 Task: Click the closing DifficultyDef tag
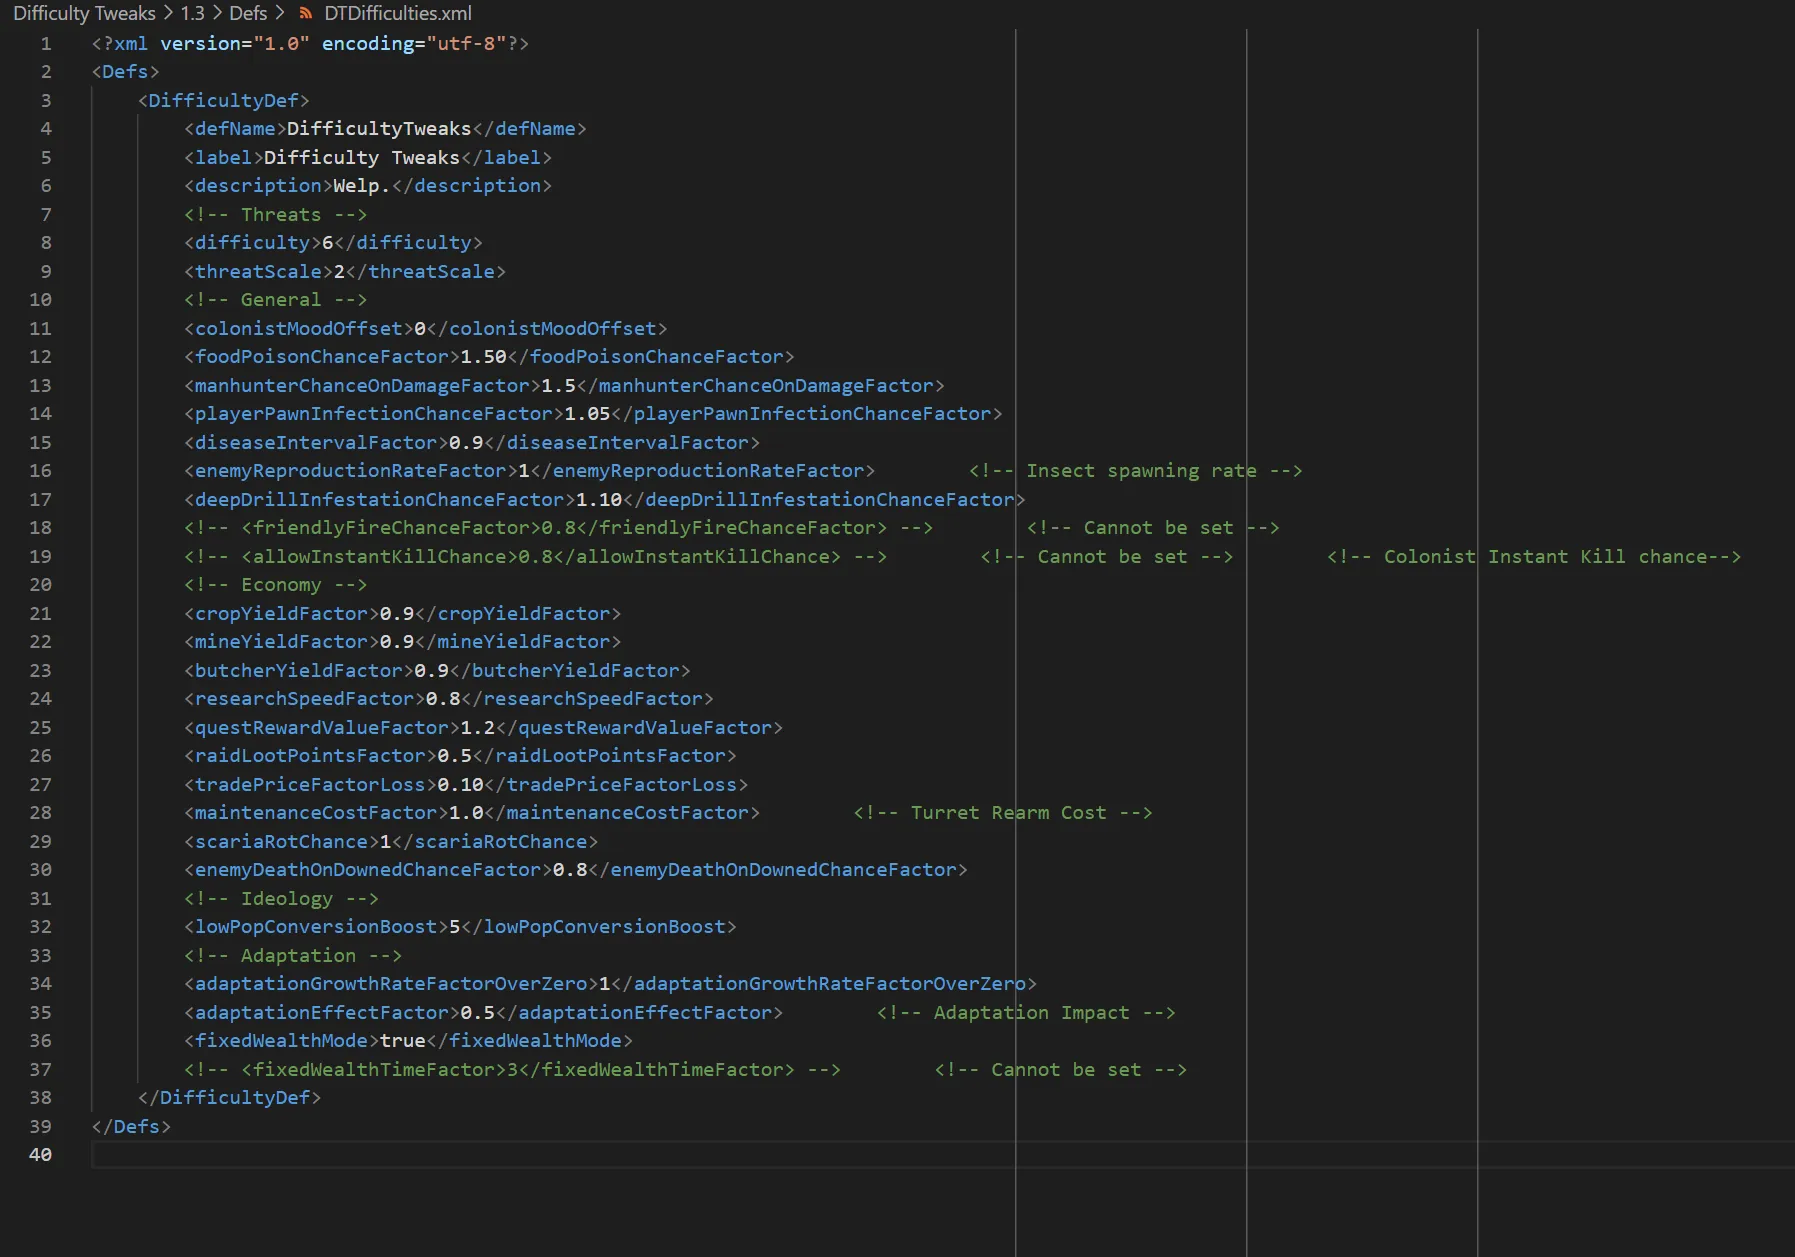pyautogui.click(x=229, y=1098)
